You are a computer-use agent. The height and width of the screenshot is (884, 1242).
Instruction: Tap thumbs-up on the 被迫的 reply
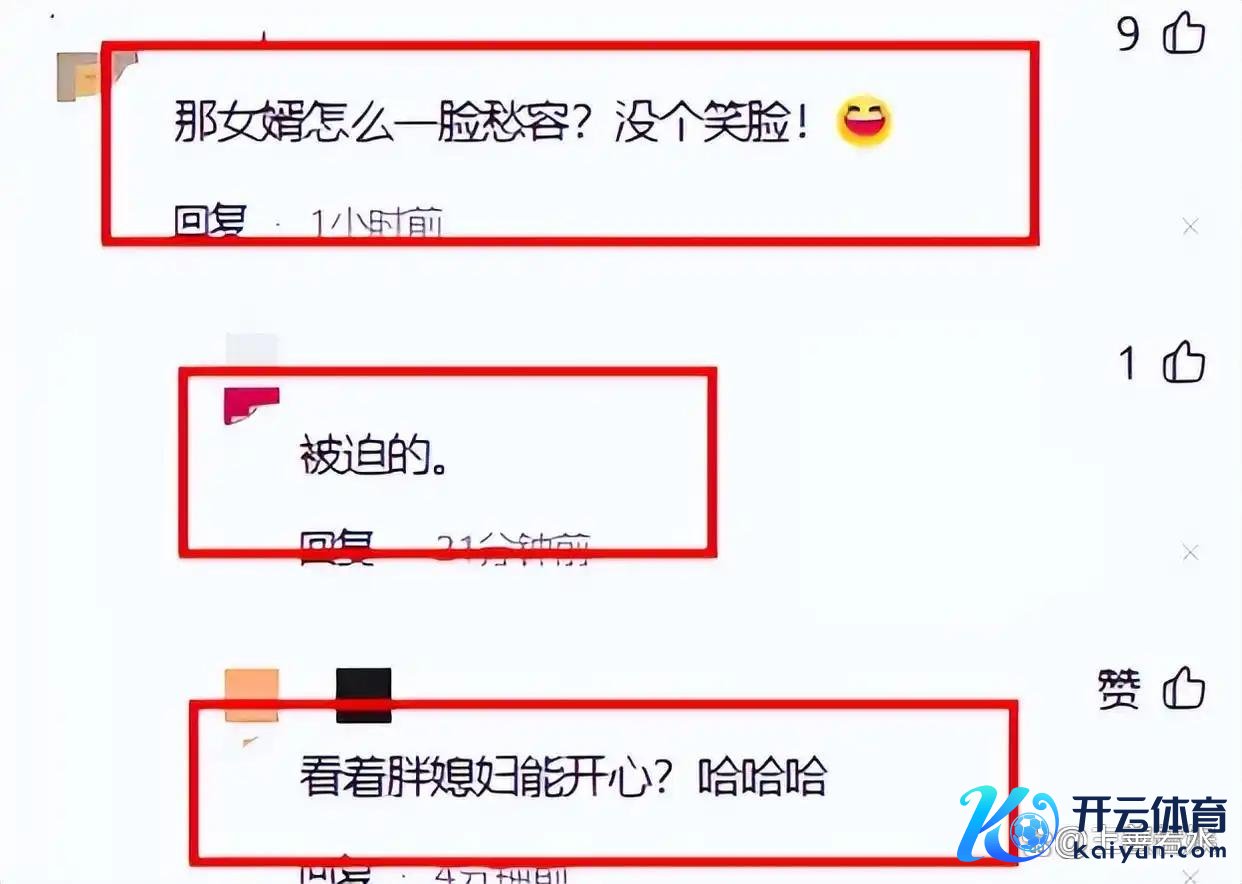pyautogui.click(x=1184, y=361)
